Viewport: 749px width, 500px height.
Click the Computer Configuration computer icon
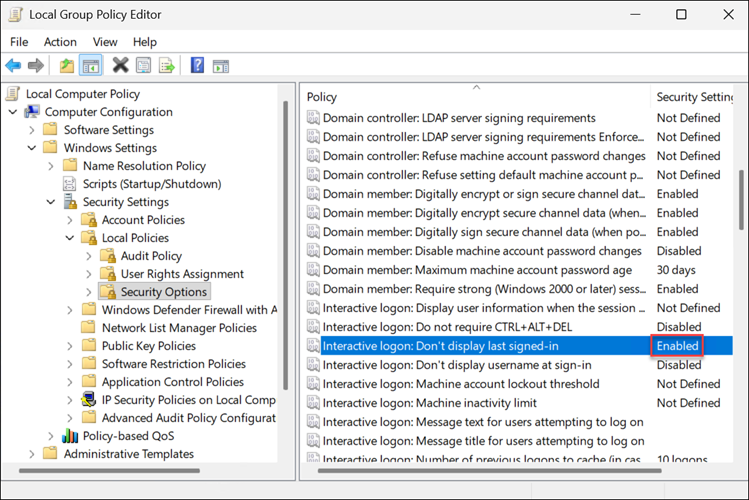point(32,112)
